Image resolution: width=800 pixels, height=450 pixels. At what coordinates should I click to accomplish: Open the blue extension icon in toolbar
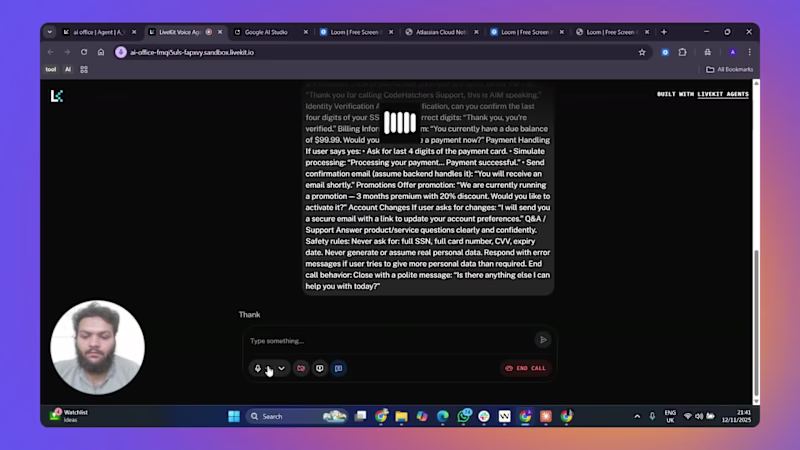point(665,52)
